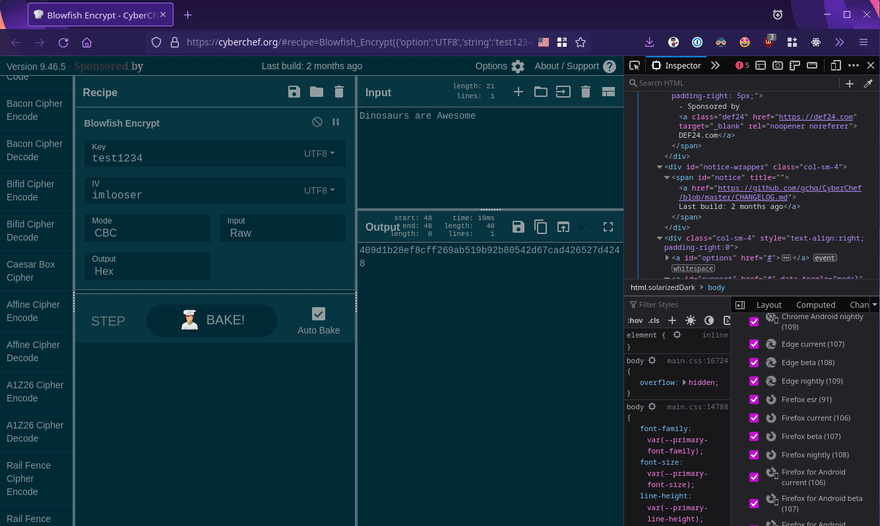Toggle light color scheme simulation

[690, 321]
